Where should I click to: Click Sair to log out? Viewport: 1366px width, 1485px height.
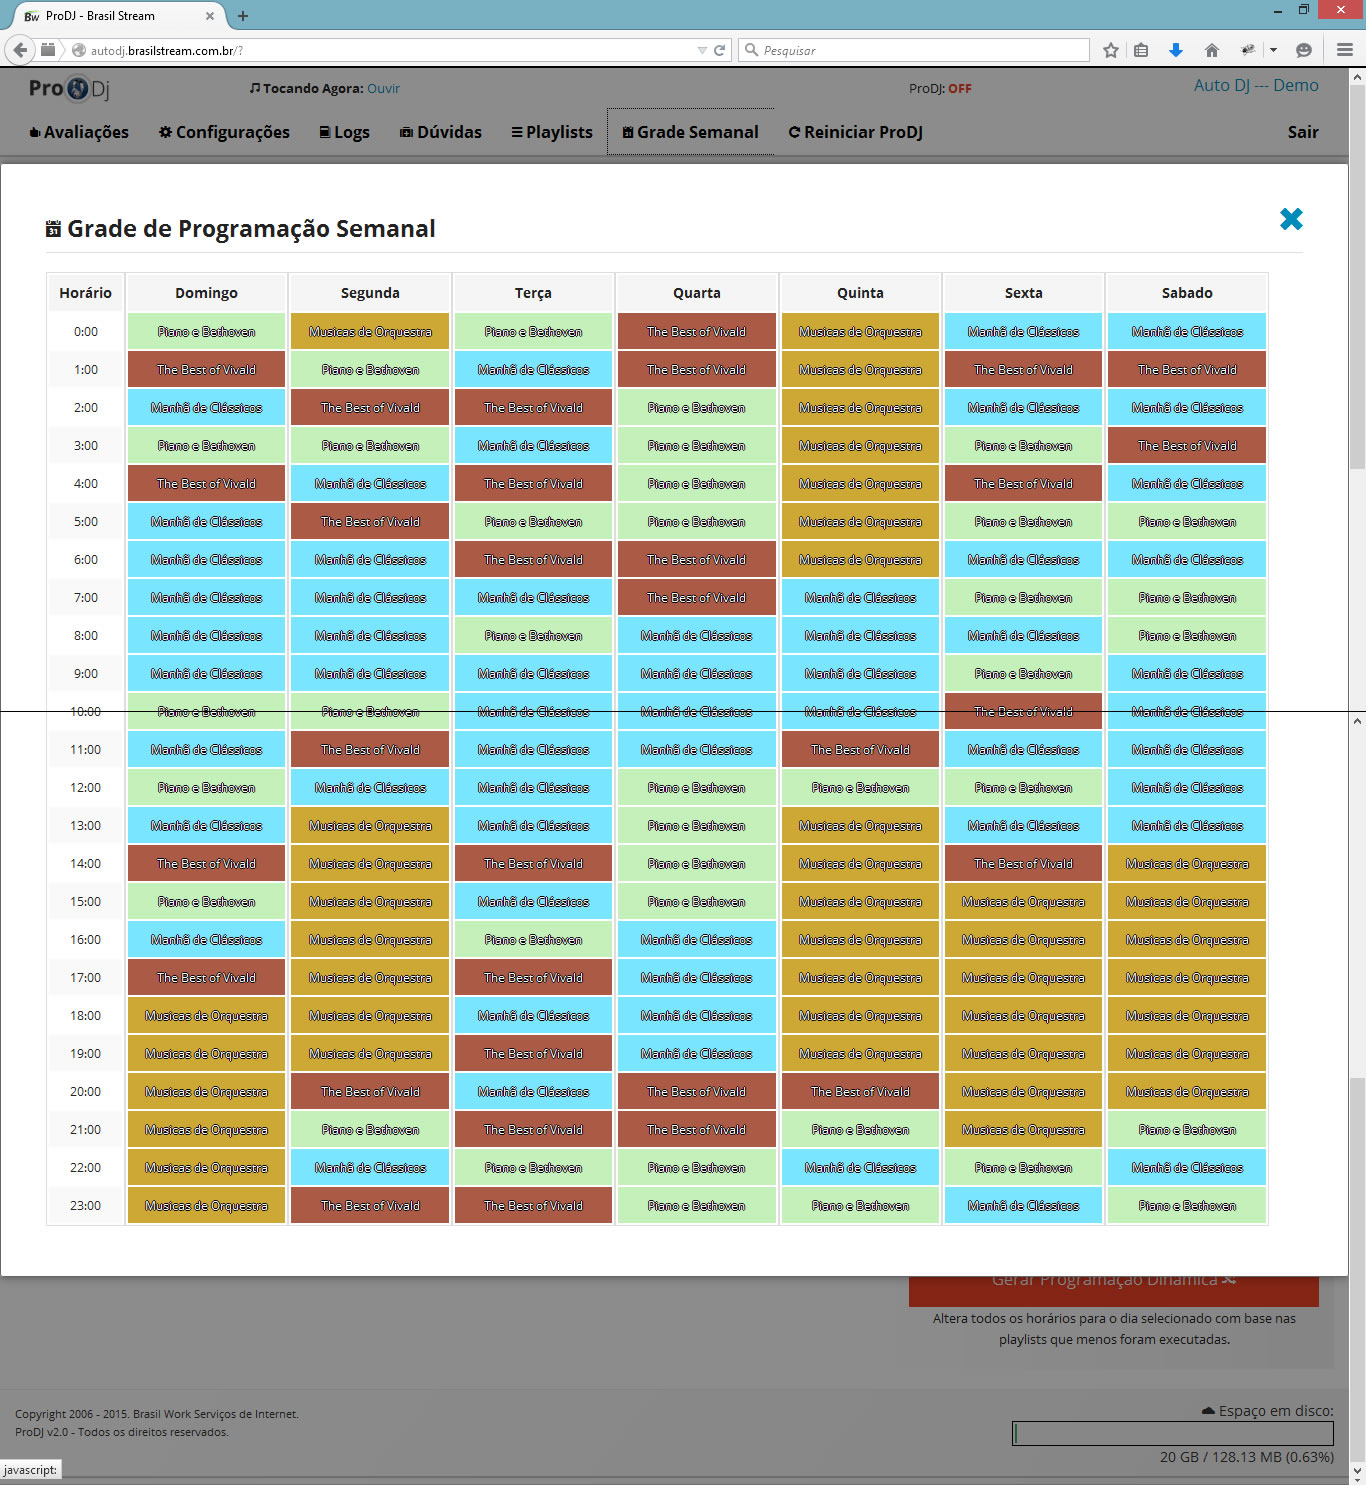[1302, 132]
